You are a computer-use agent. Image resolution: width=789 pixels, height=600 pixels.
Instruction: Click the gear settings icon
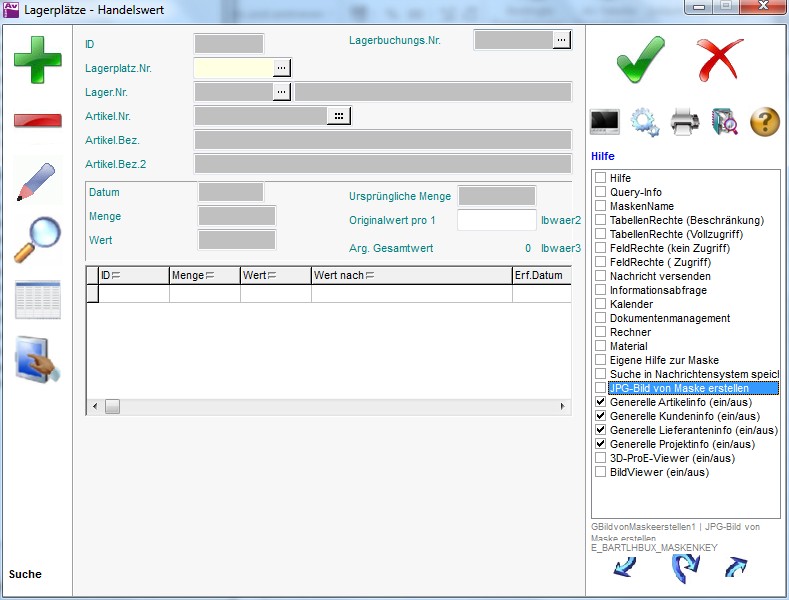pyautogui.click(x=645, y=122)
